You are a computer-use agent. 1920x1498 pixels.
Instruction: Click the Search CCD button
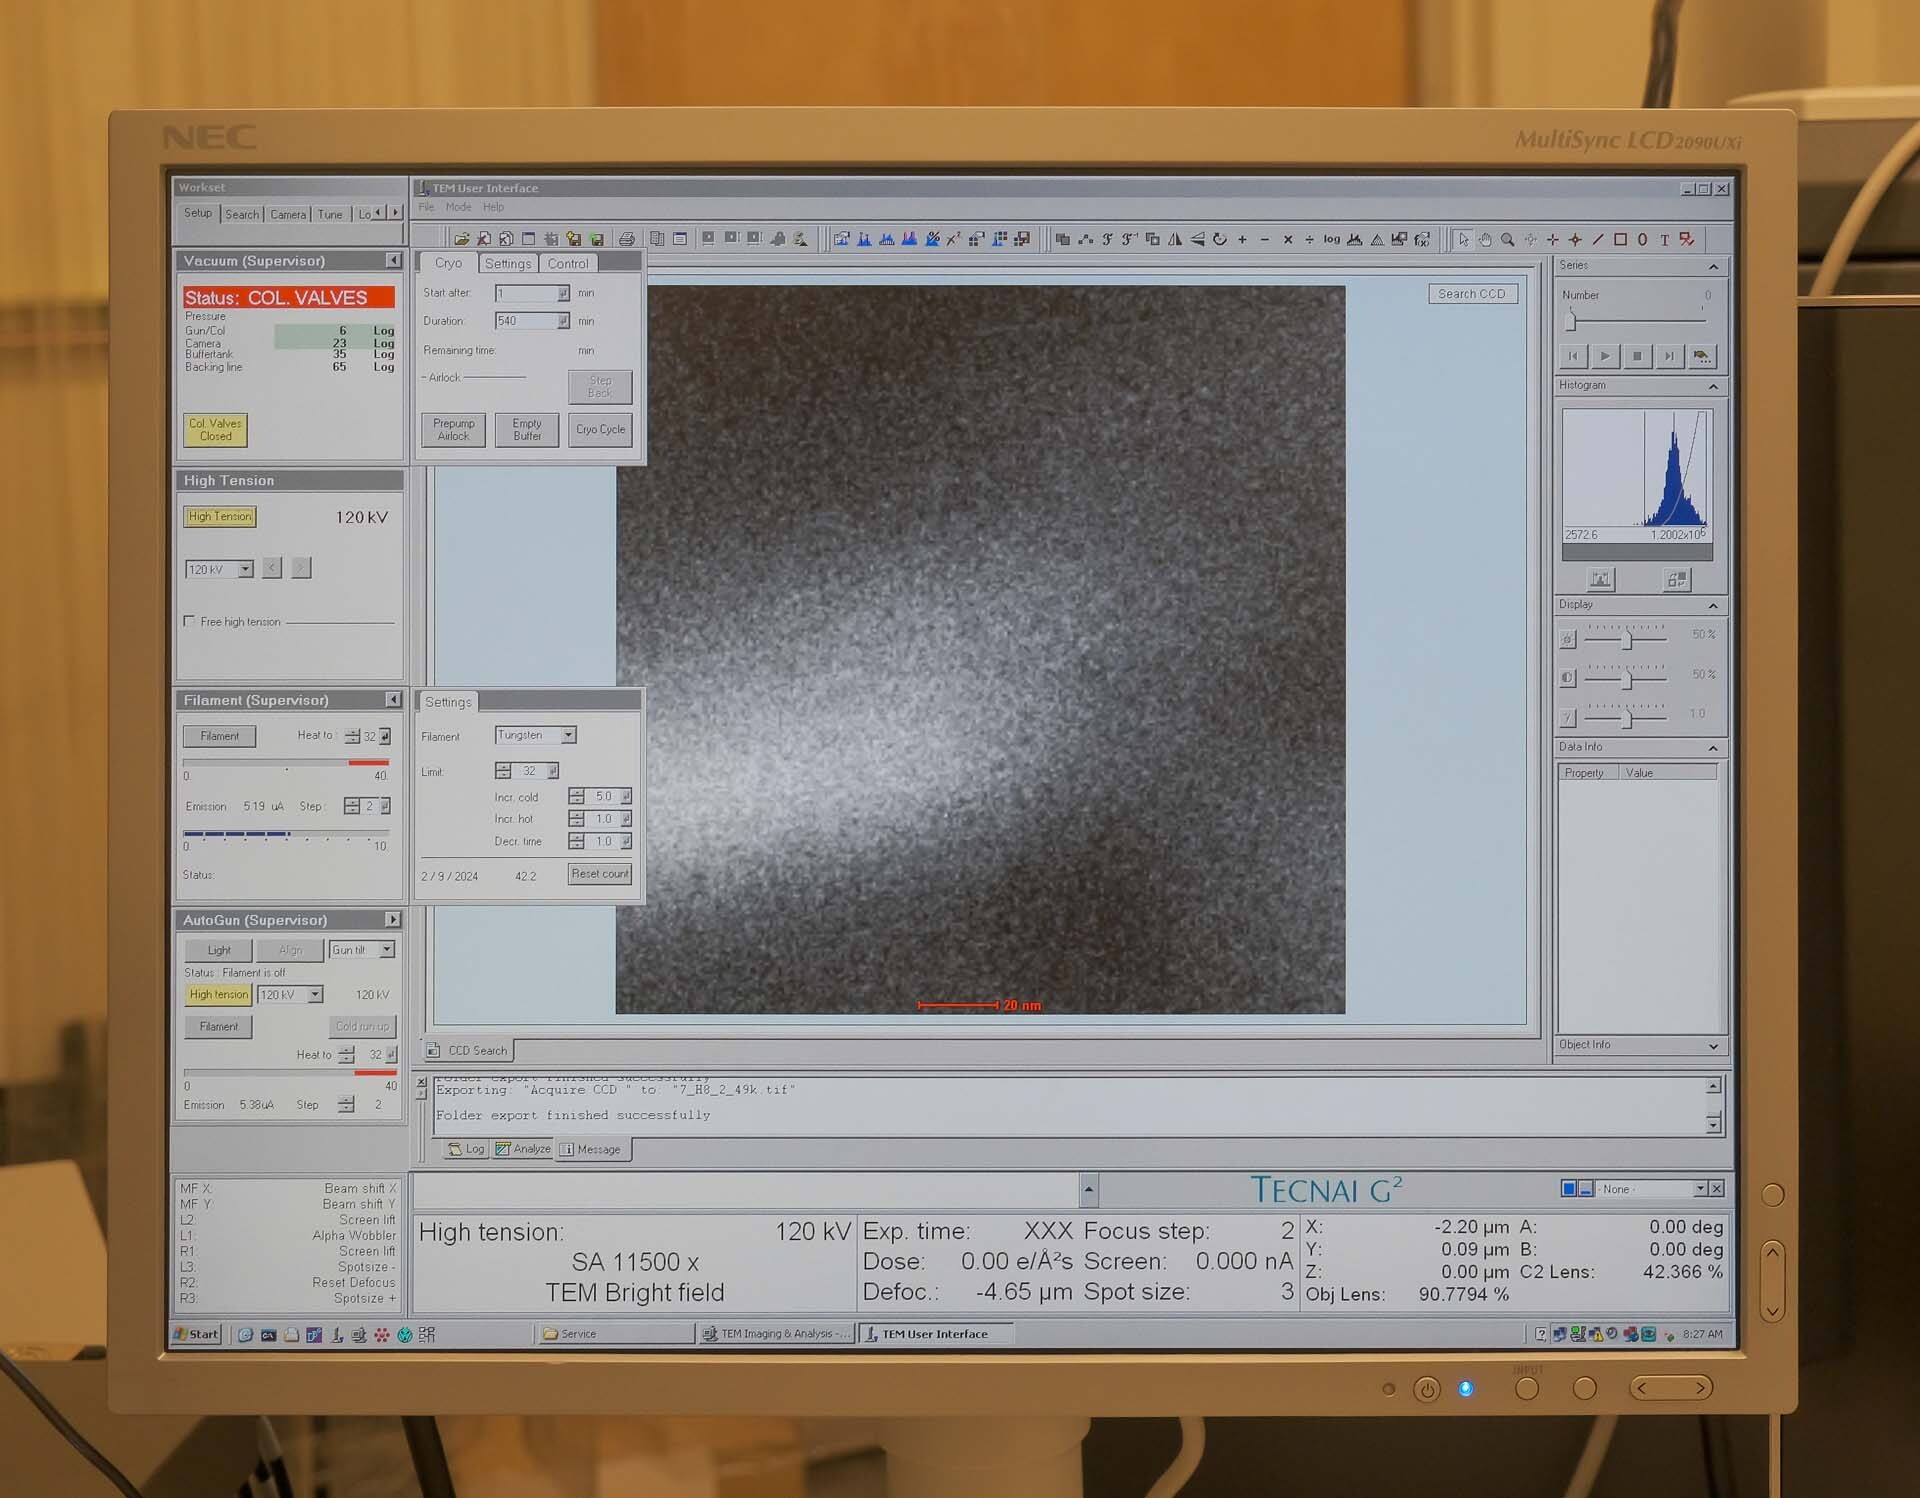1471,294
